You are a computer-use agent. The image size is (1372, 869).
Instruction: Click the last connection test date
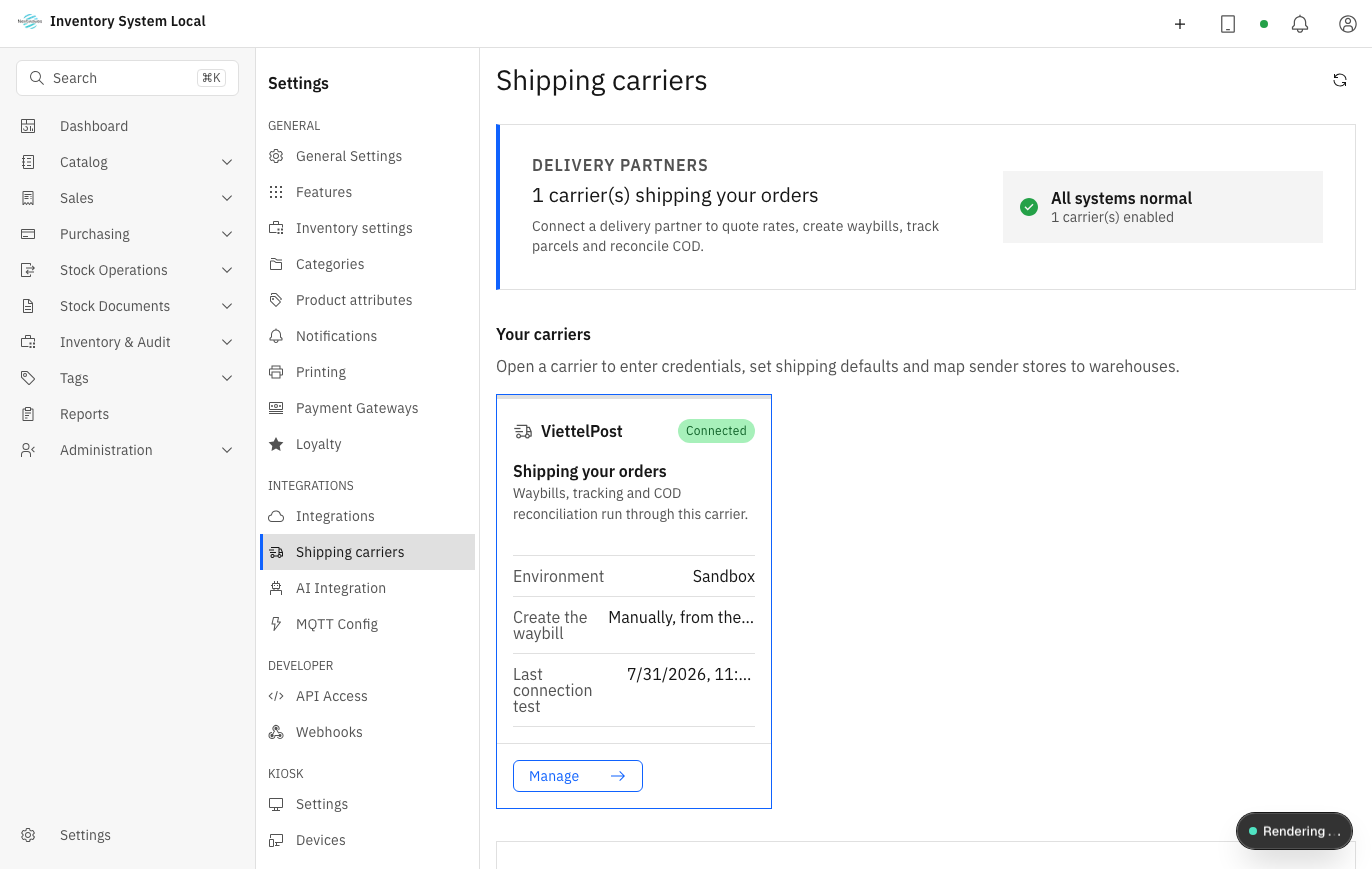(x=689, y=674)
